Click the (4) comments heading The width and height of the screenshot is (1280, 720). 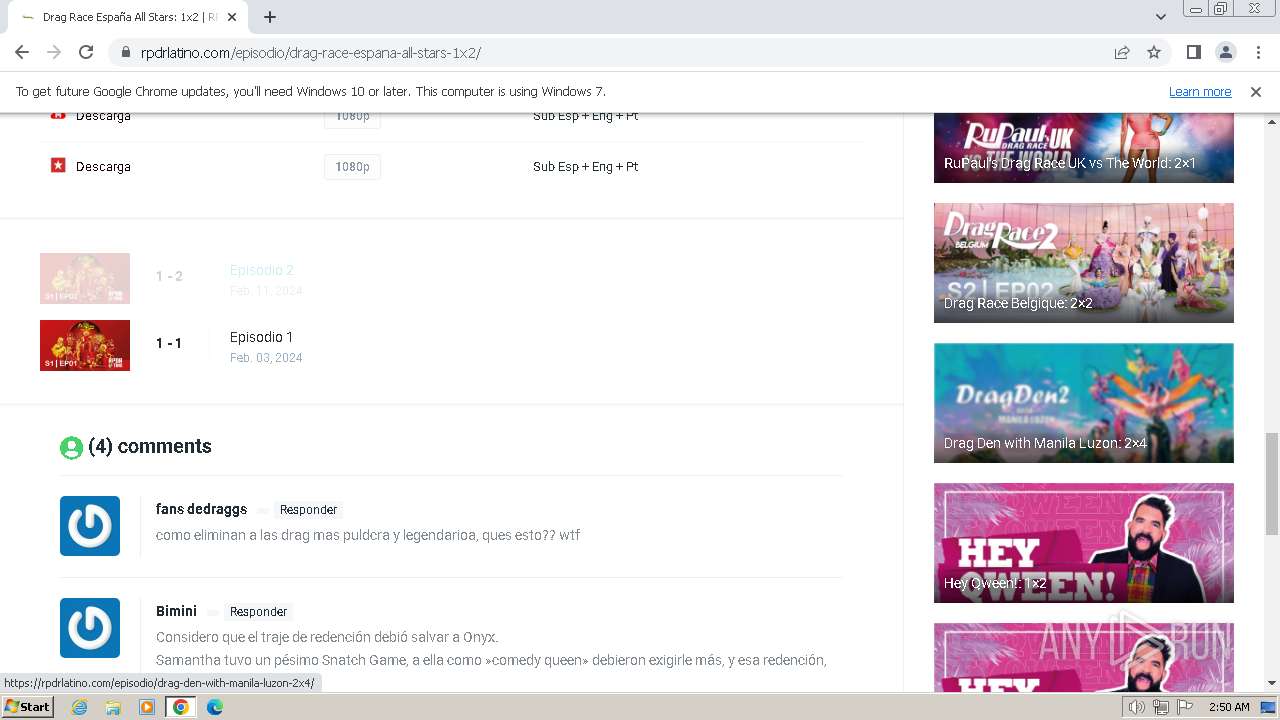pyautogui.click(x=150, y=447)
